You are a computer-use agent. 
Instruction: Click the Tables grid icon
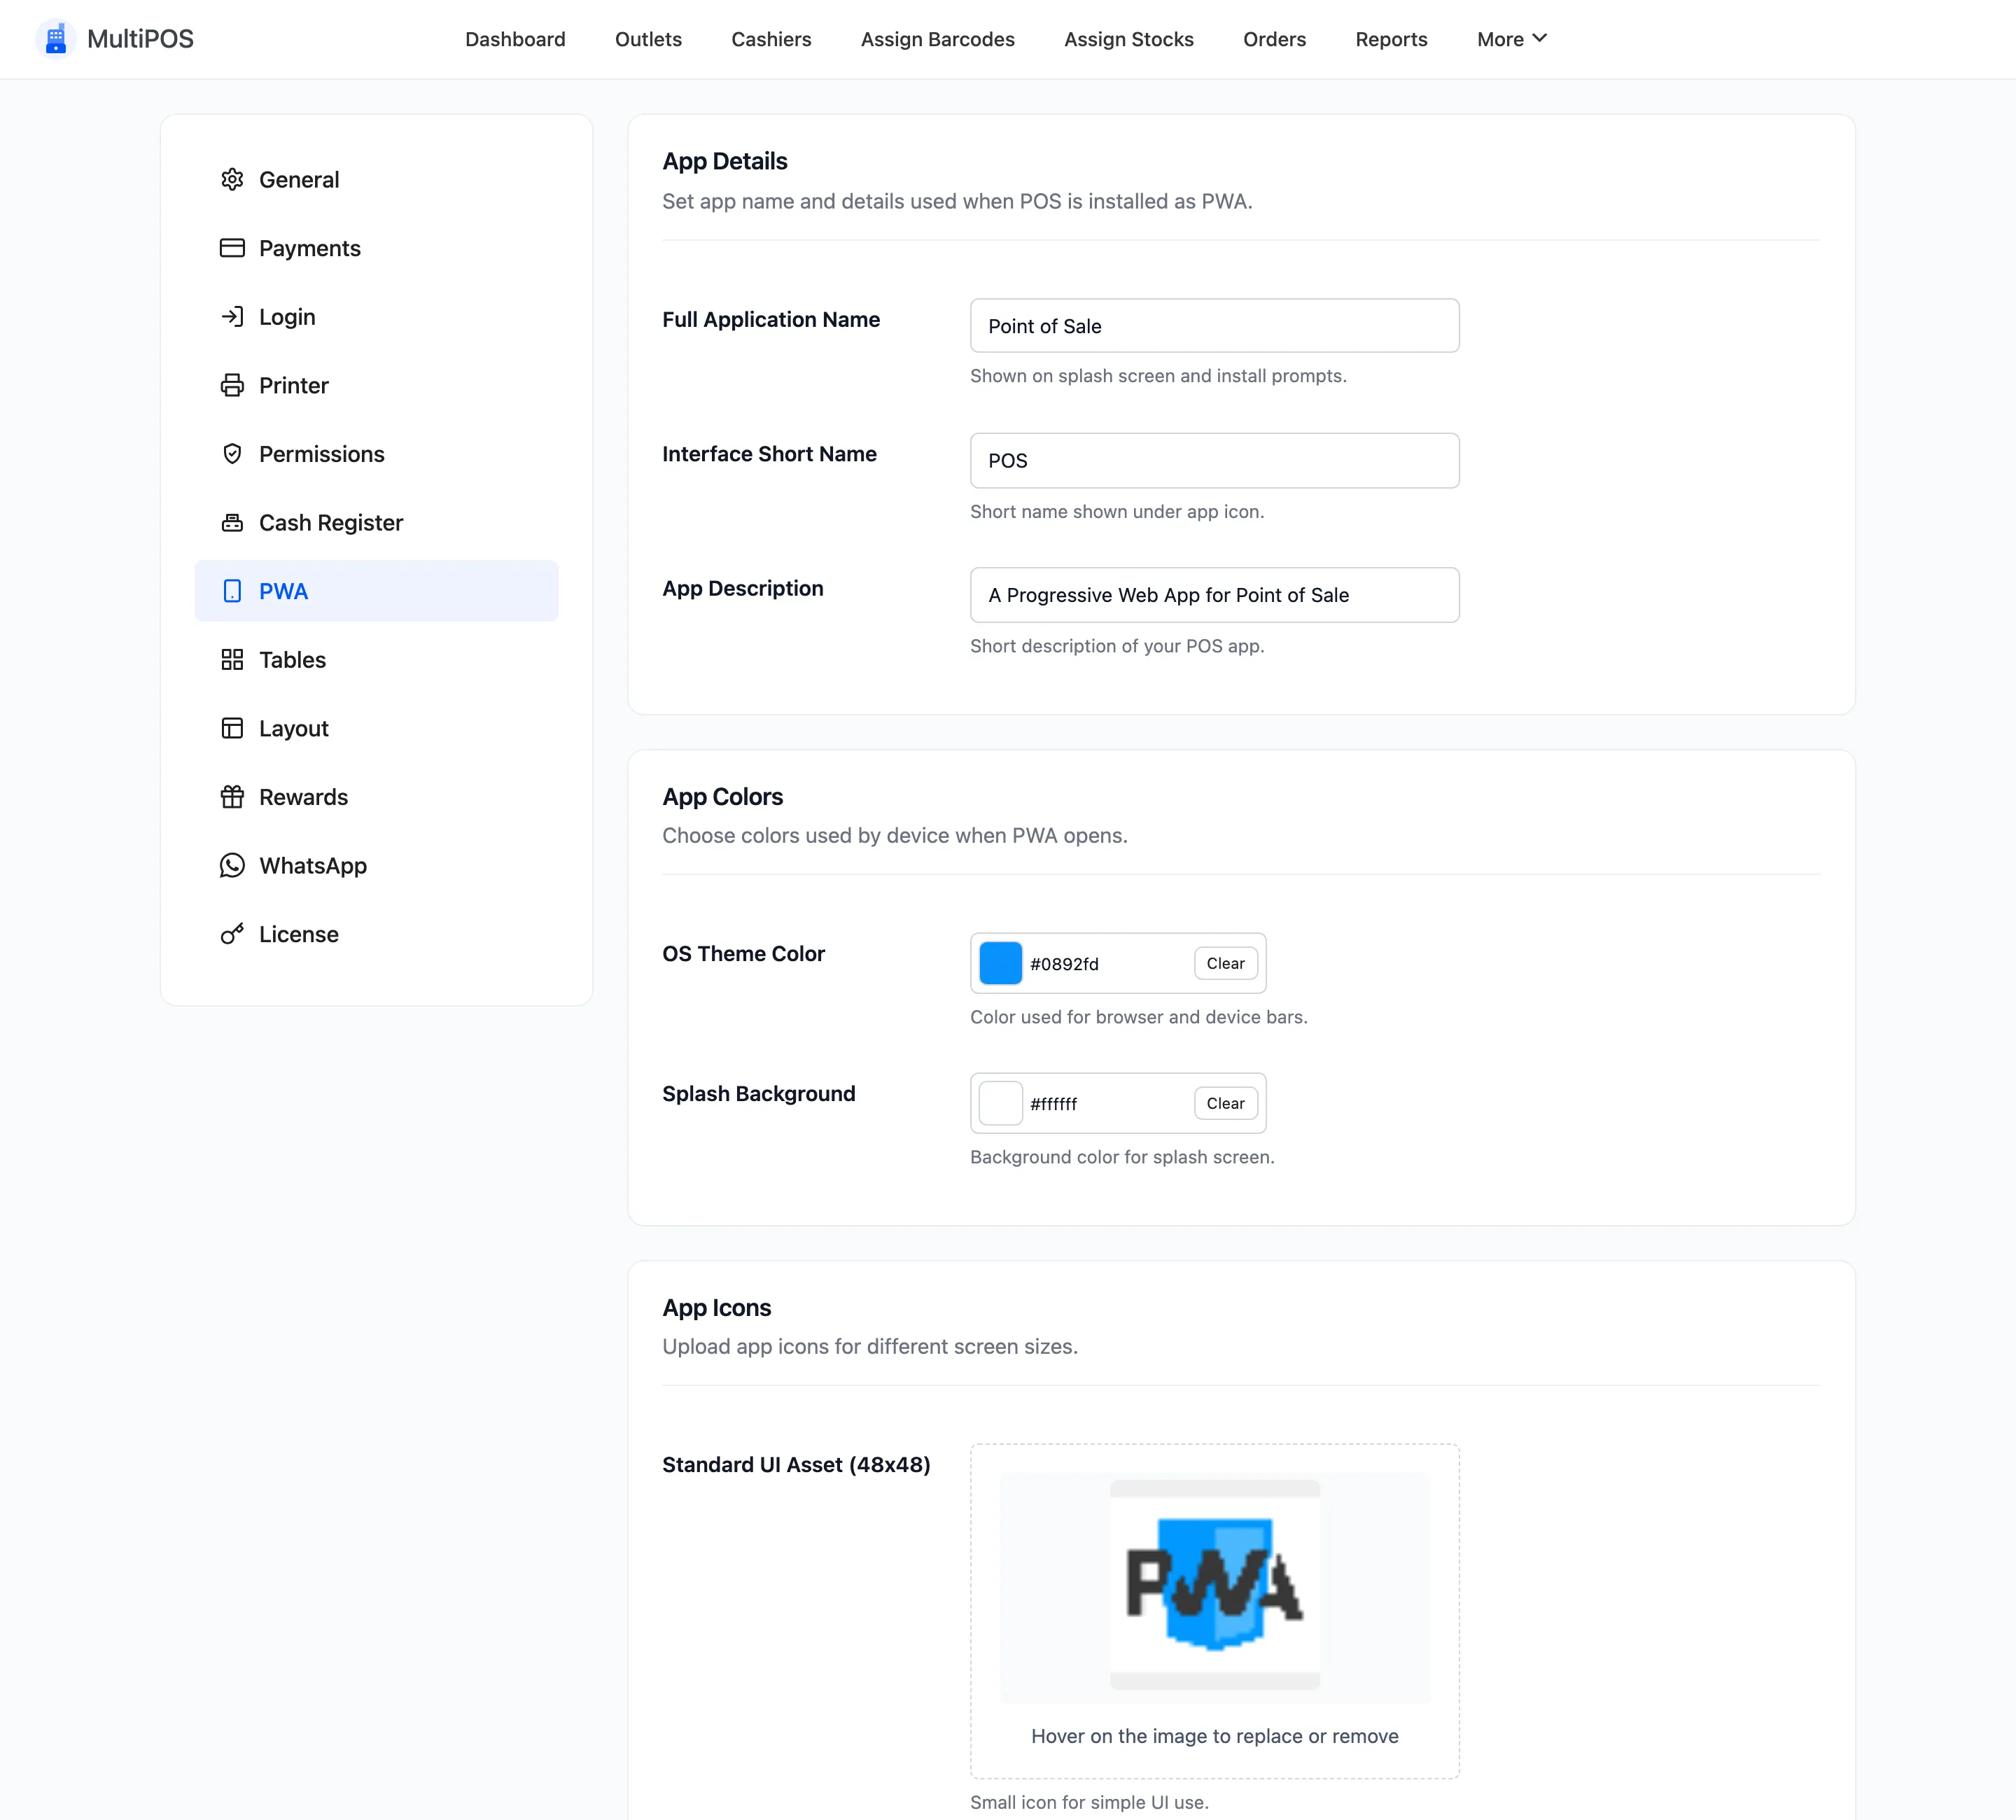(x=232, y=660)
